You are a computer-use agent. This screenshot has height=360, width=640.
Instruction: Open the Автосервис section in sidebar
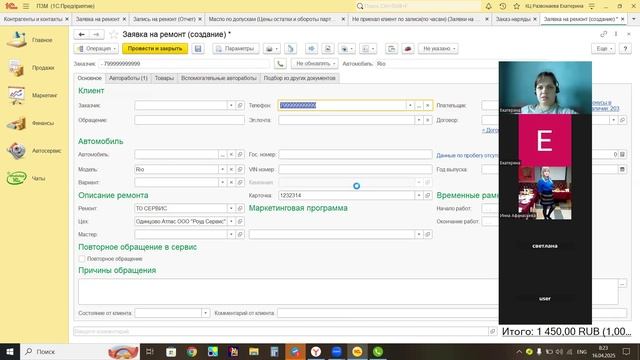[34, 151]
